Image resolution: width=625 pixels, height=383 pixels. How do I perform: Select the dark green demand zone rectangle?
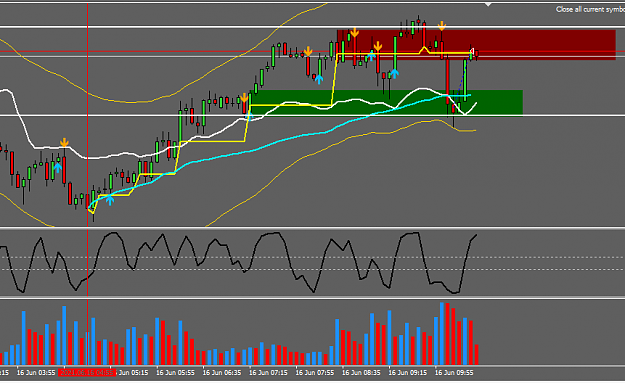pyautogui.click(x=387, y=102)
